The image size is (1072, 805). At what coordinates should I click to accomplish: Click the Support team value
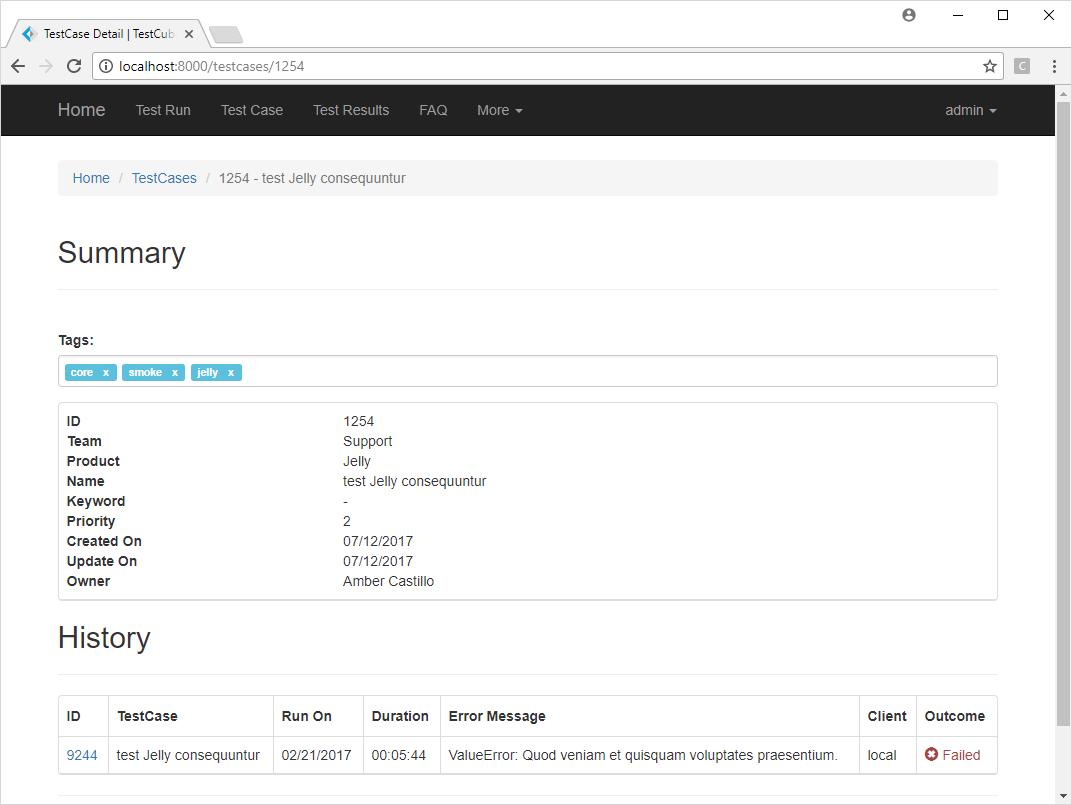click(x=368, y=441)
